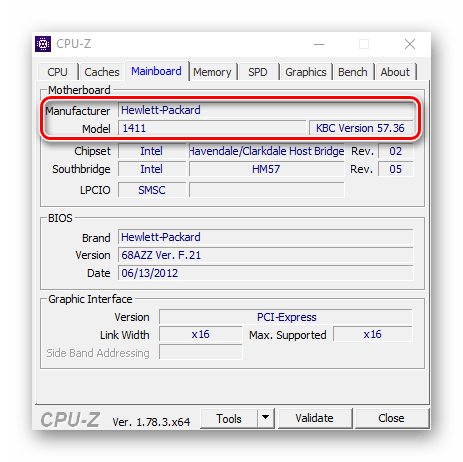Minimize the CPU-Z window
This screenshot has width=463, height=462.
pos(319,44)
